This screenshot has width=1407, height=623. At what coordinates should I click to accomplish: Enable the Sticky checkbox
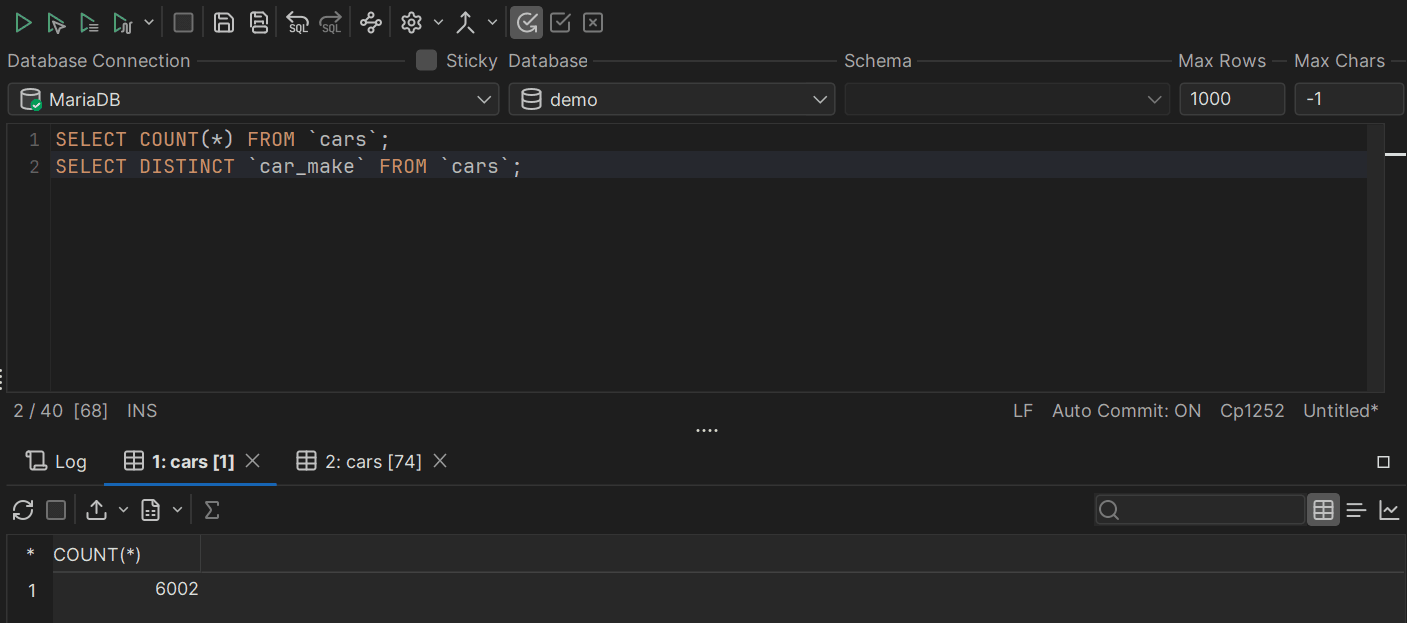click(427, 60)
